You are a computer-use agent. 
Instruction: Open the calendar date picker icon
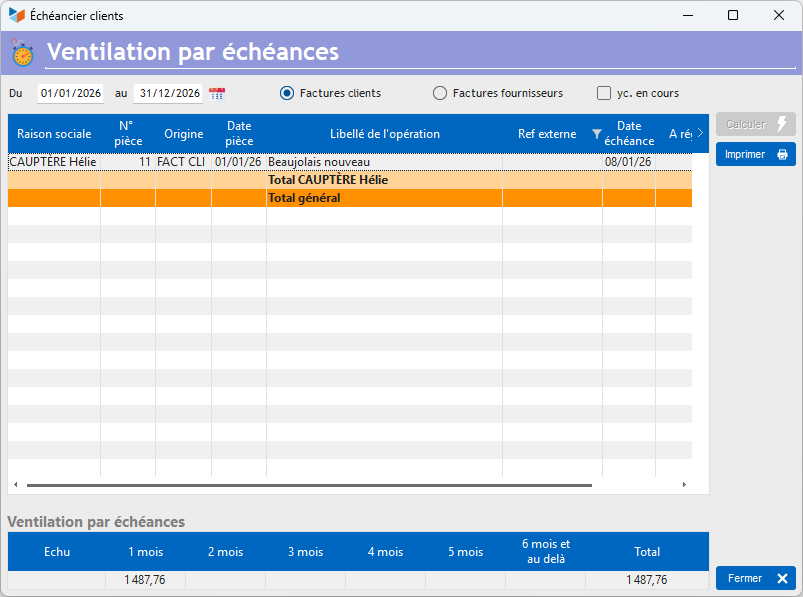click(217, 94)
